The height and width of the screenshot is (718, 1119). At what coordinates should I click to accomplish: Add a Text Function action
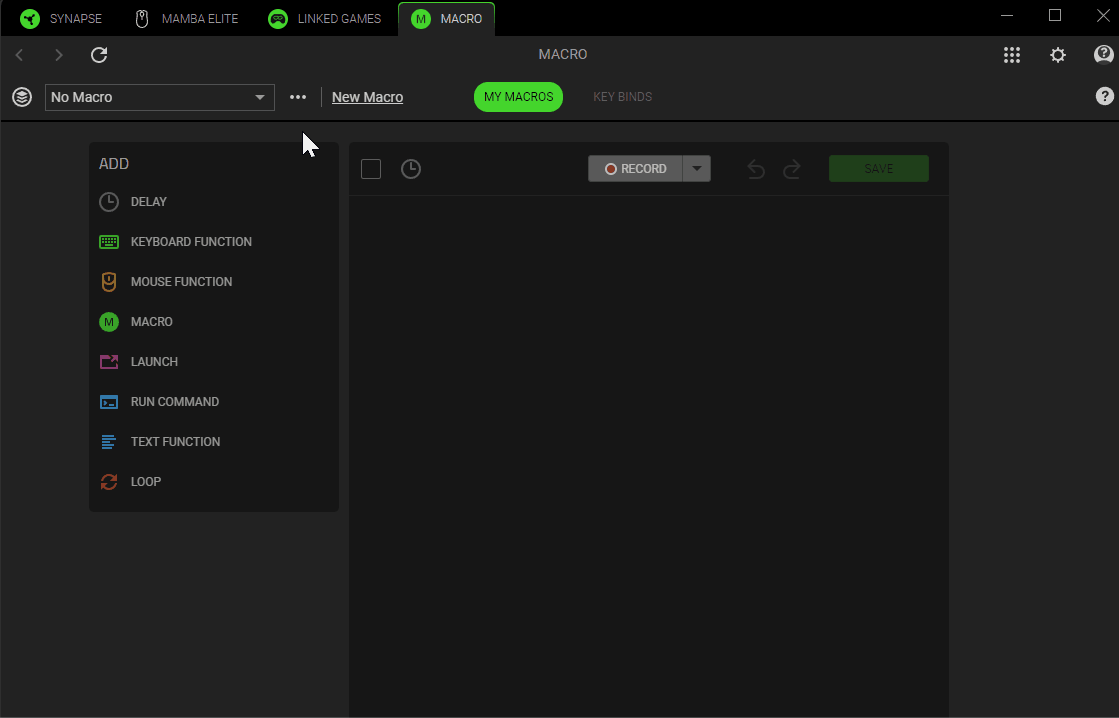175,442
